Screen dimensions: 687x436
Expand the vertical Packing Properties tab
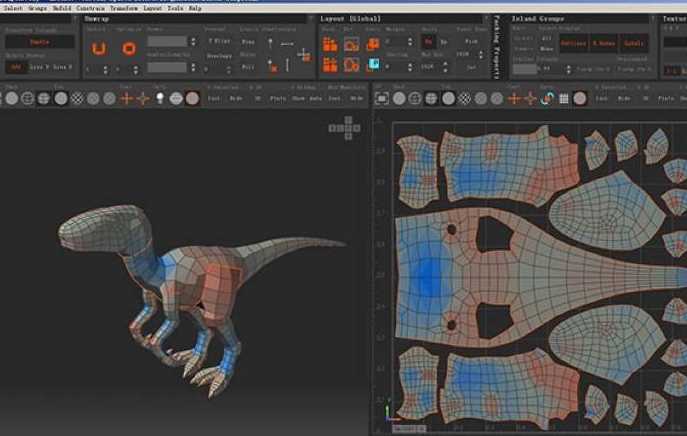pyautogui.click(x=497, y=47)
